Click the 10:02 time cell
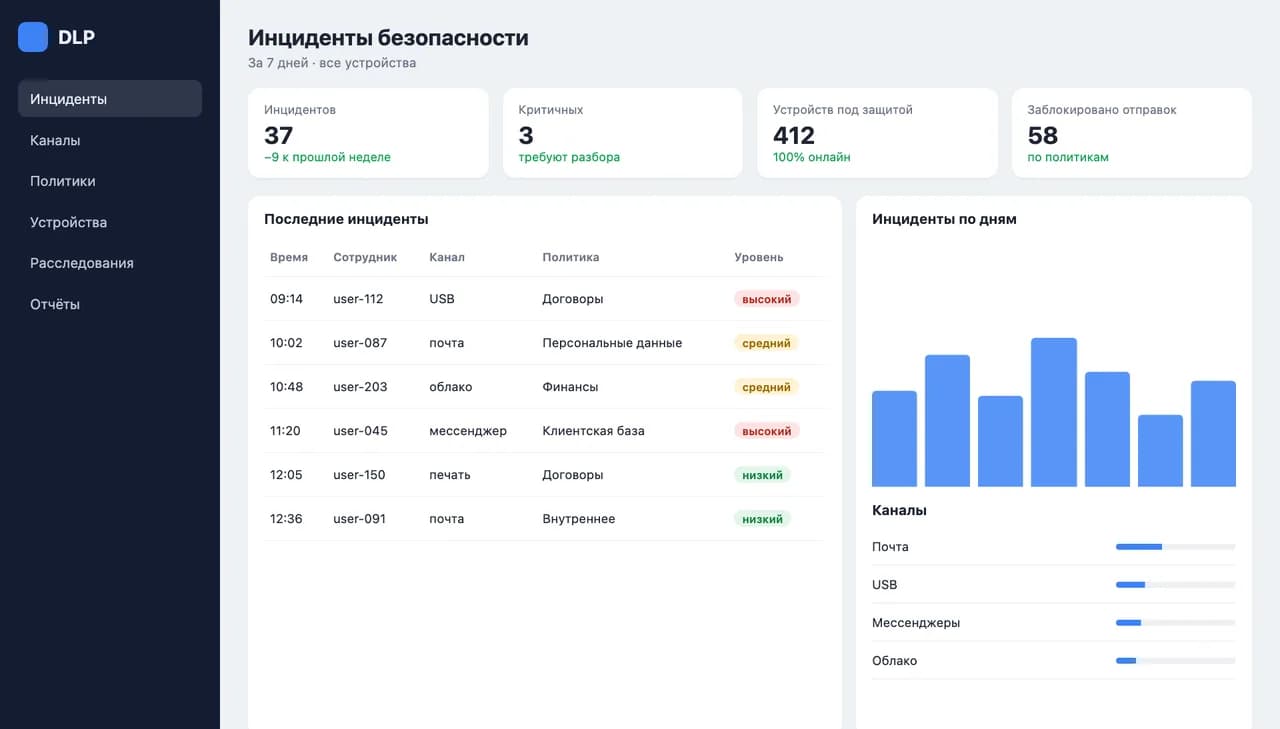Viewport: 1280px width, 729px height. 286,343
